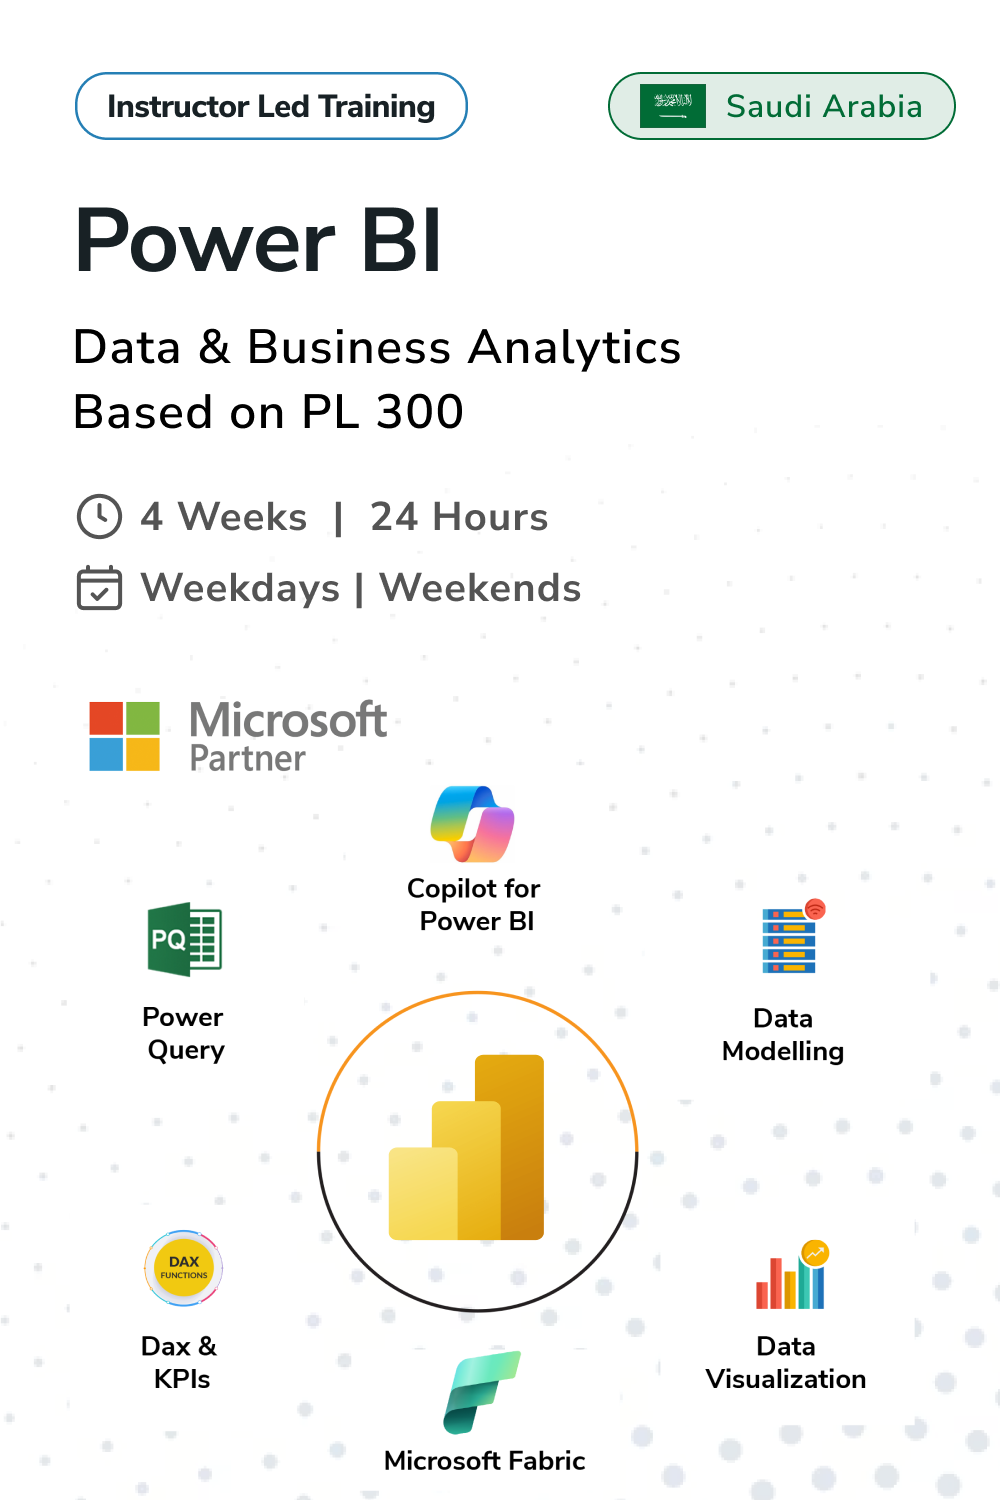Click the calendar icon beside Weekdays

(x=99, y=588)
